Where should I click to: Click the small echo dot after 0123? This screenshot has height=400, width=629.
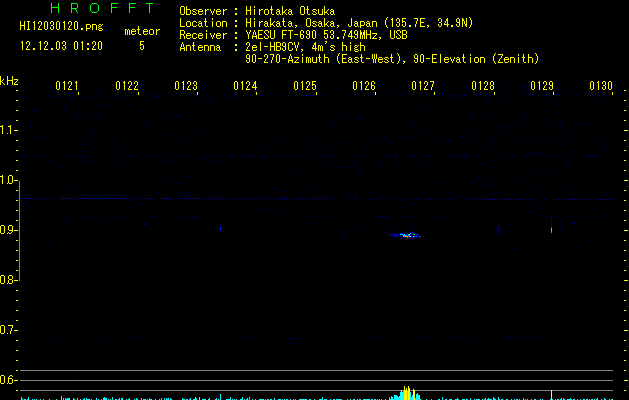pos(220,228)
